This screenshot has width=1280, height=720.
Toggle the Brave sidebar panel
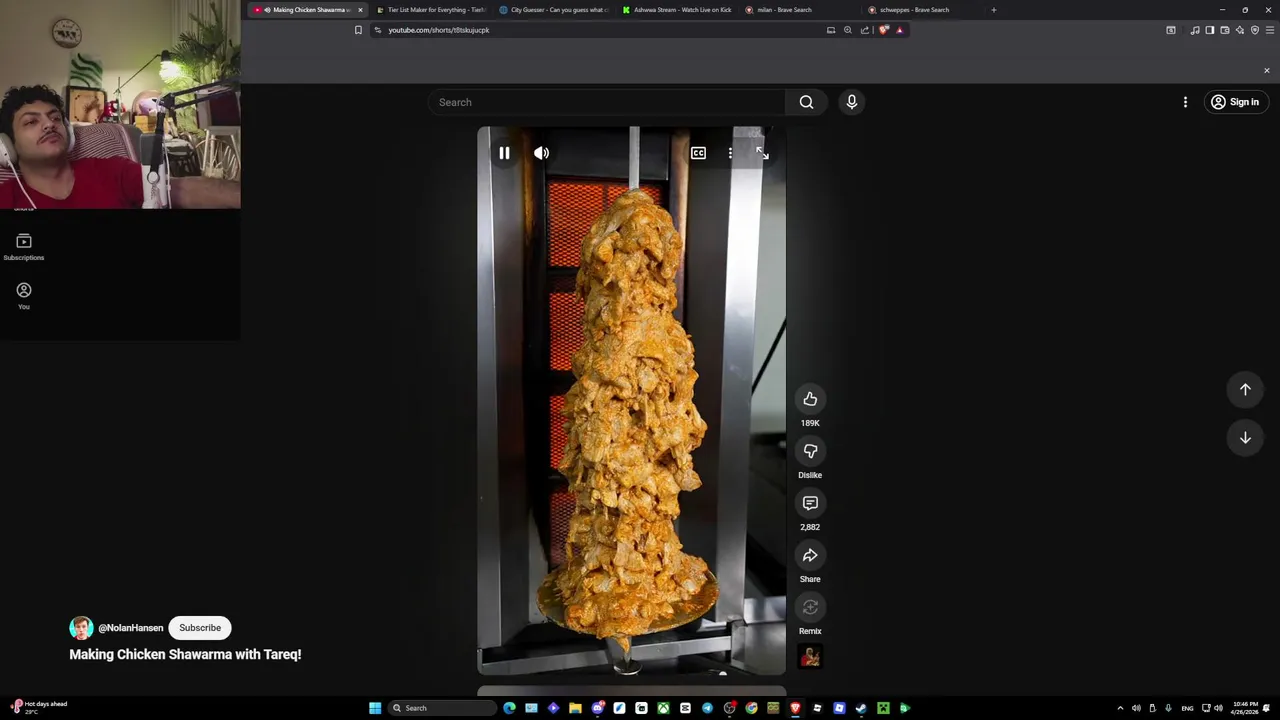[1210, 30]
